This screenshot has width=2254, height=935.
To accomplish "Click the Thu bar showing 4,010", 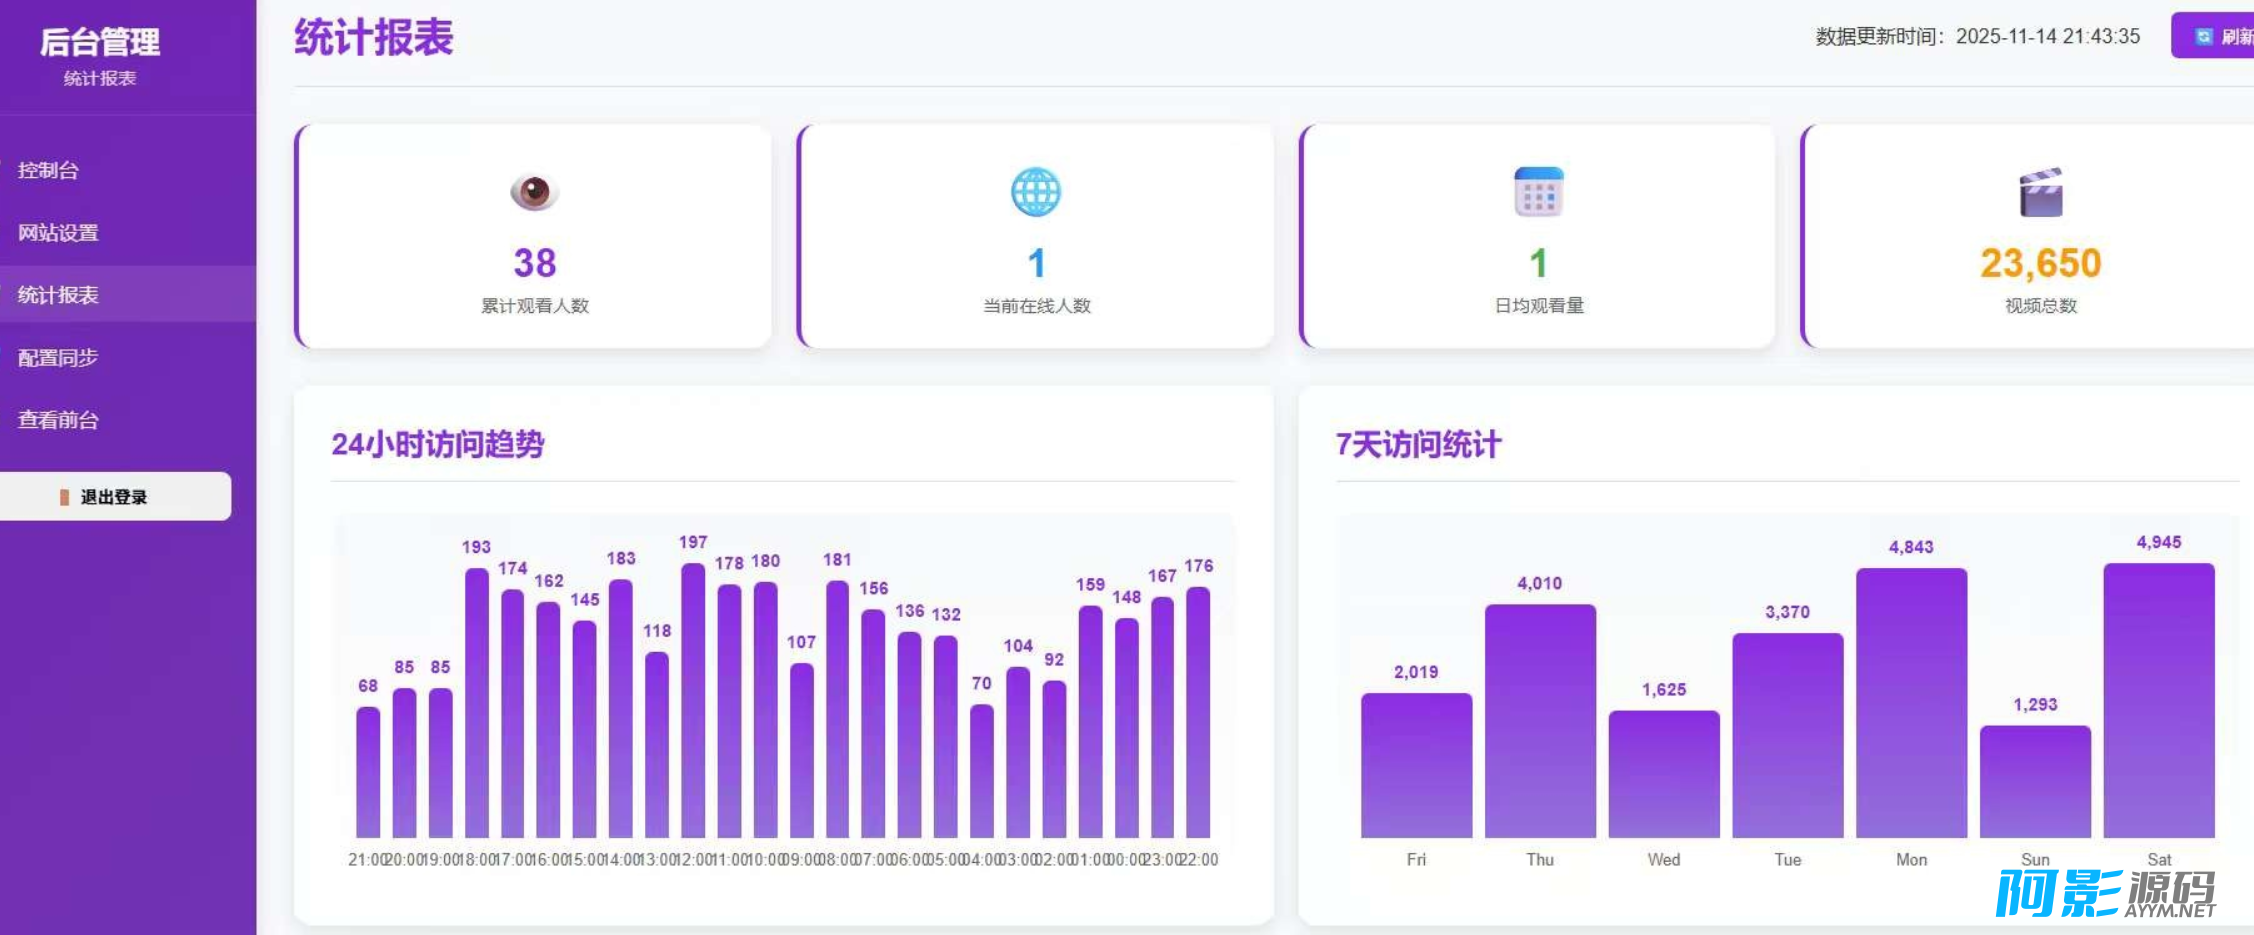I will point(1539,720).
